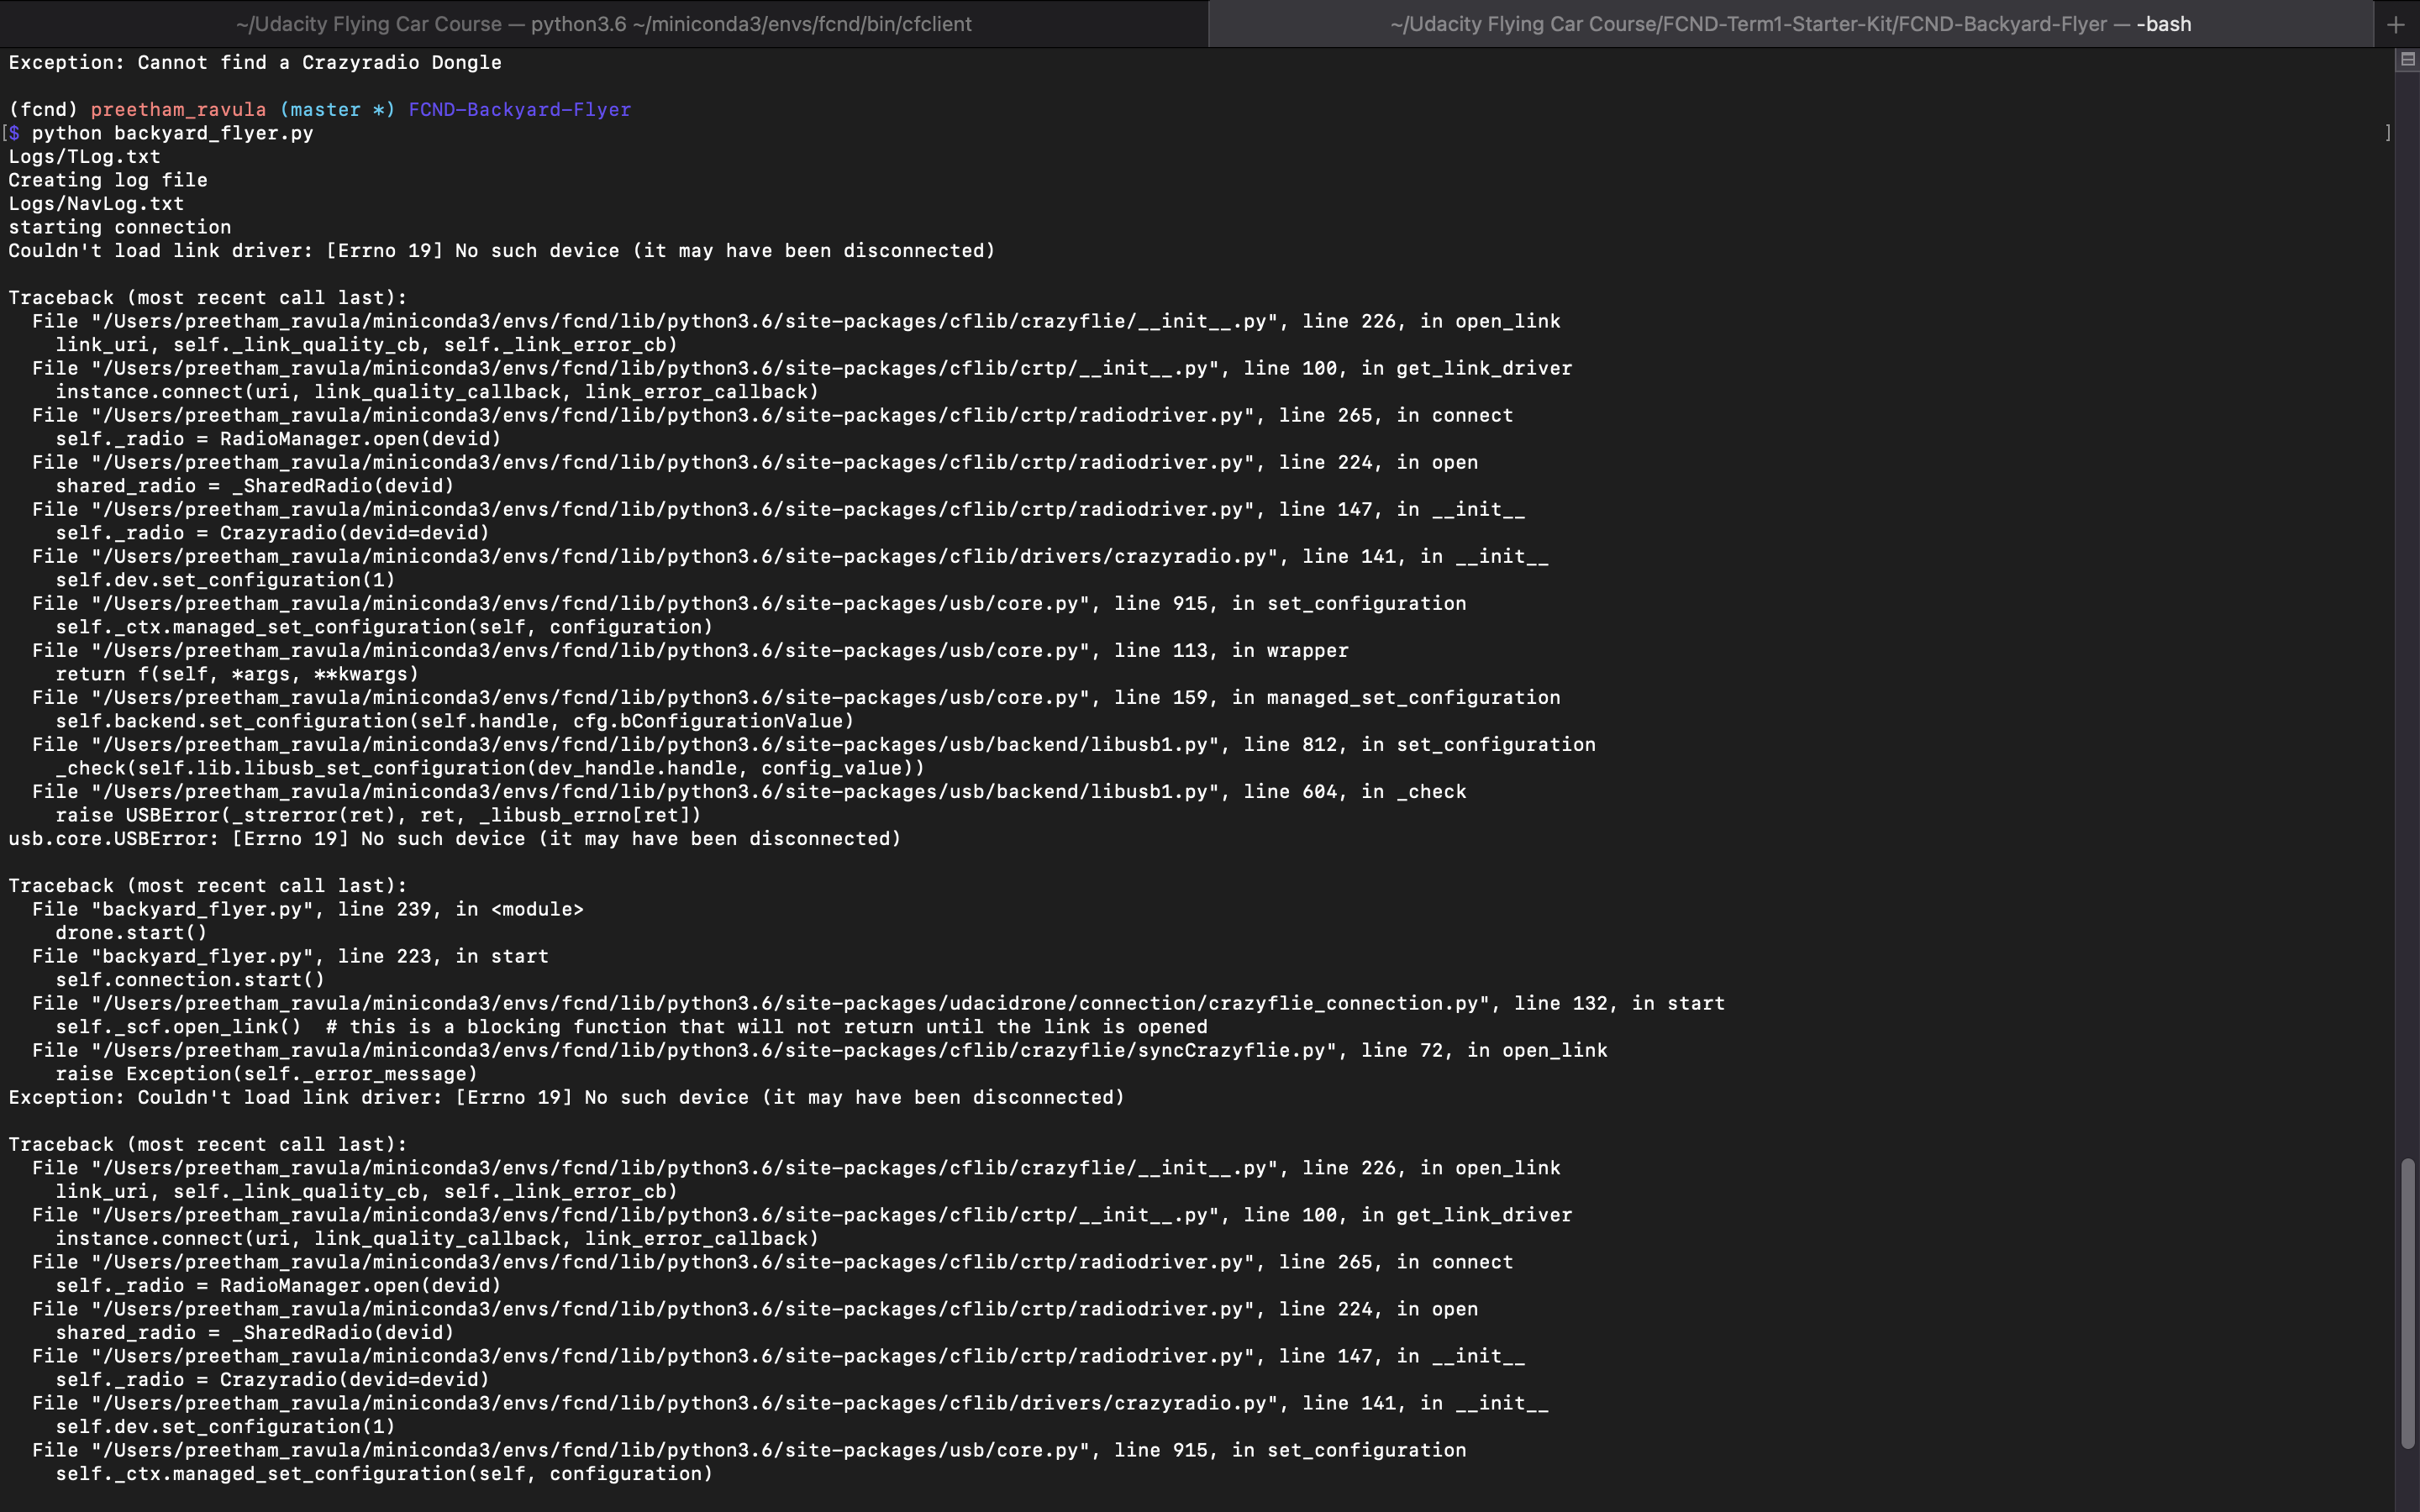Click the purple FCND-Backyard-Flyer directory name in prompt
This screenshot has width=2420, height=1512.
coord(519,109)
